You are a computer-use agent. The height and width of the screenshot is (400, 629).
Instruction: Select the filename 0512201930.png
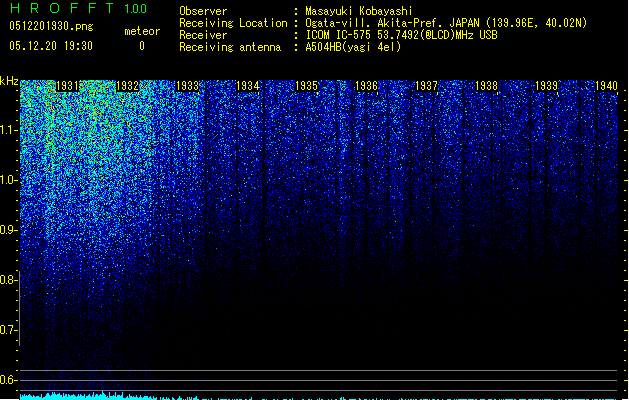pos(51,26)
